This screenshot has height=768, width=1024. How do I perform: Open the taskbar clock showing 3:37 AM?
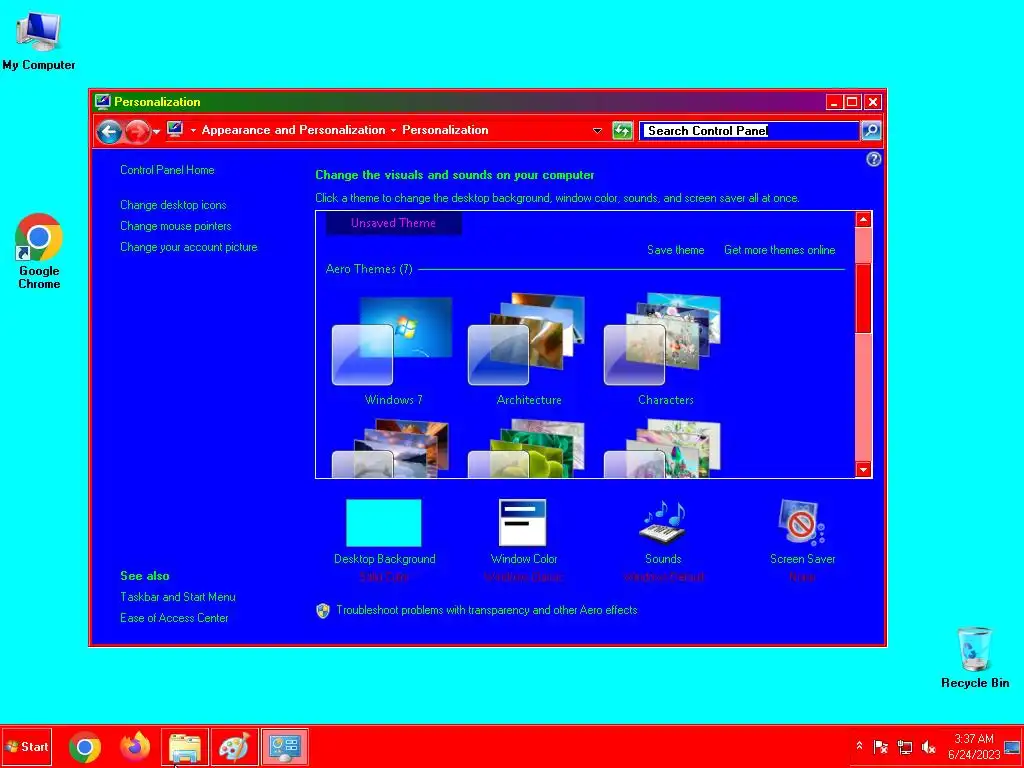(x=974, y=746)
